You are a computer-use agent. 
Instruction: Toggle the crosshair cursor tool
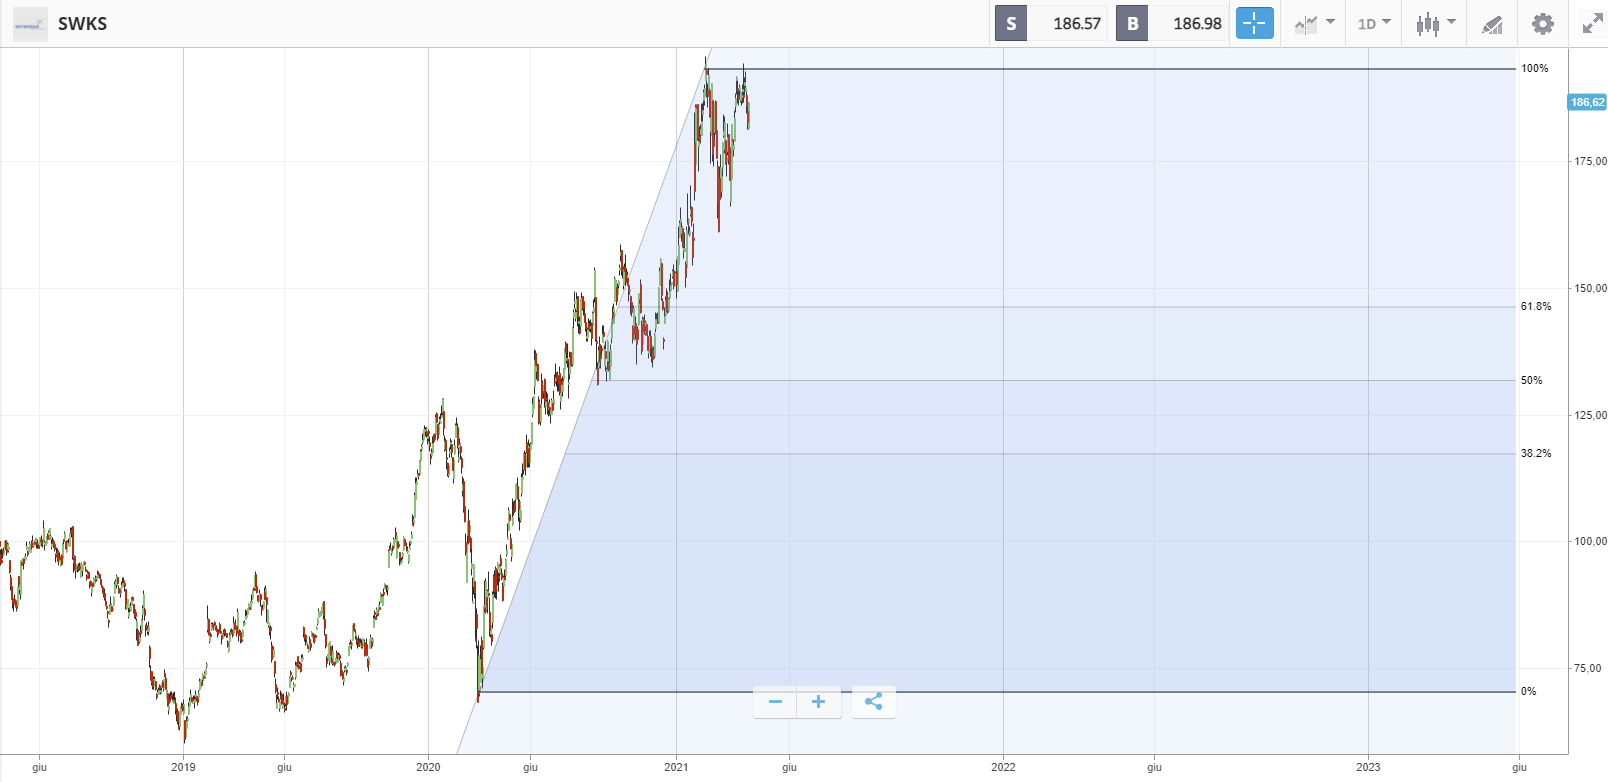click(x=1254, y=23)
